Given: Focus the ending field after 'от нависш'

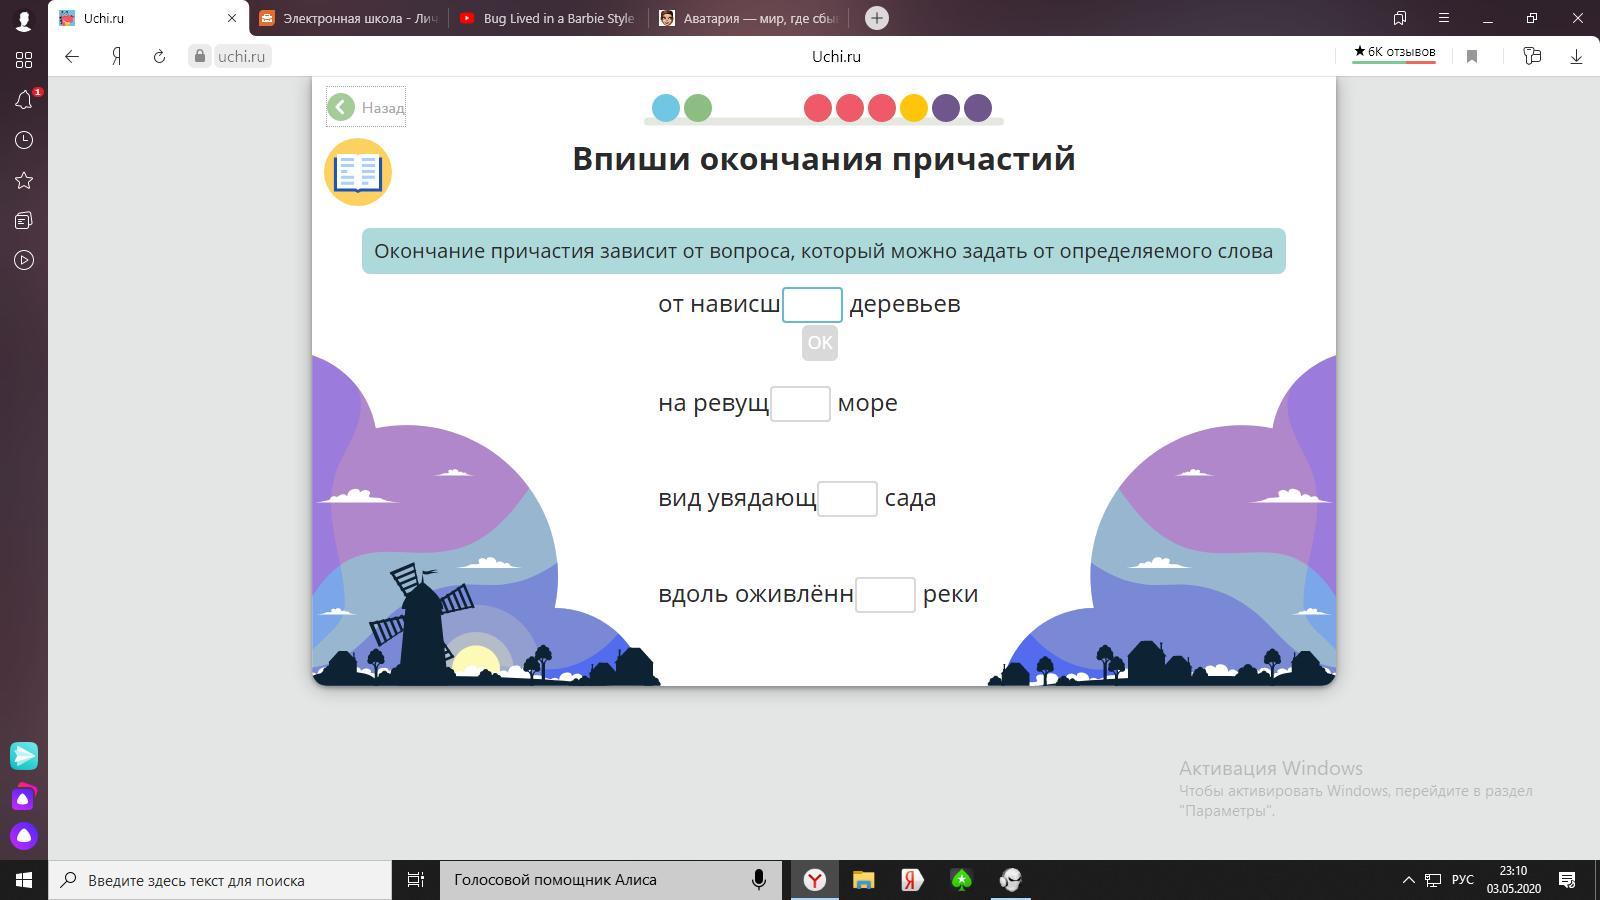Looking at the screenshot, I should point(812,304).
